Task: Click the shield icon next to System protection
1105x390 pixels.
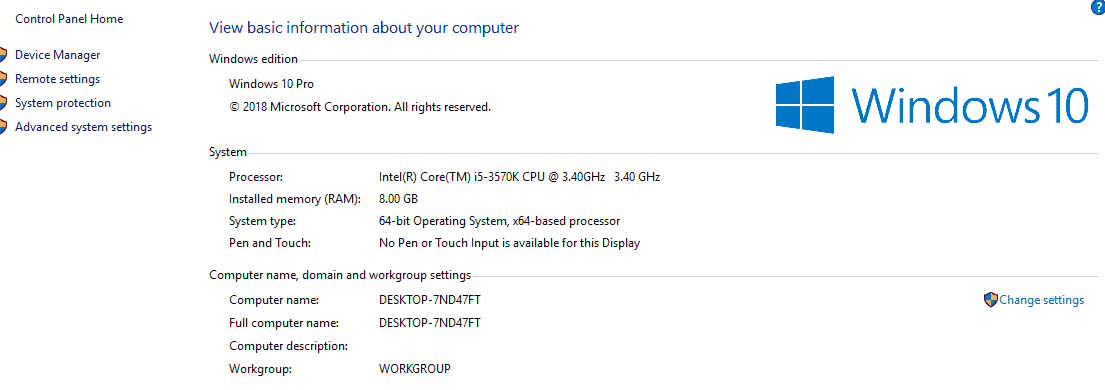Action: click(3, 103)
